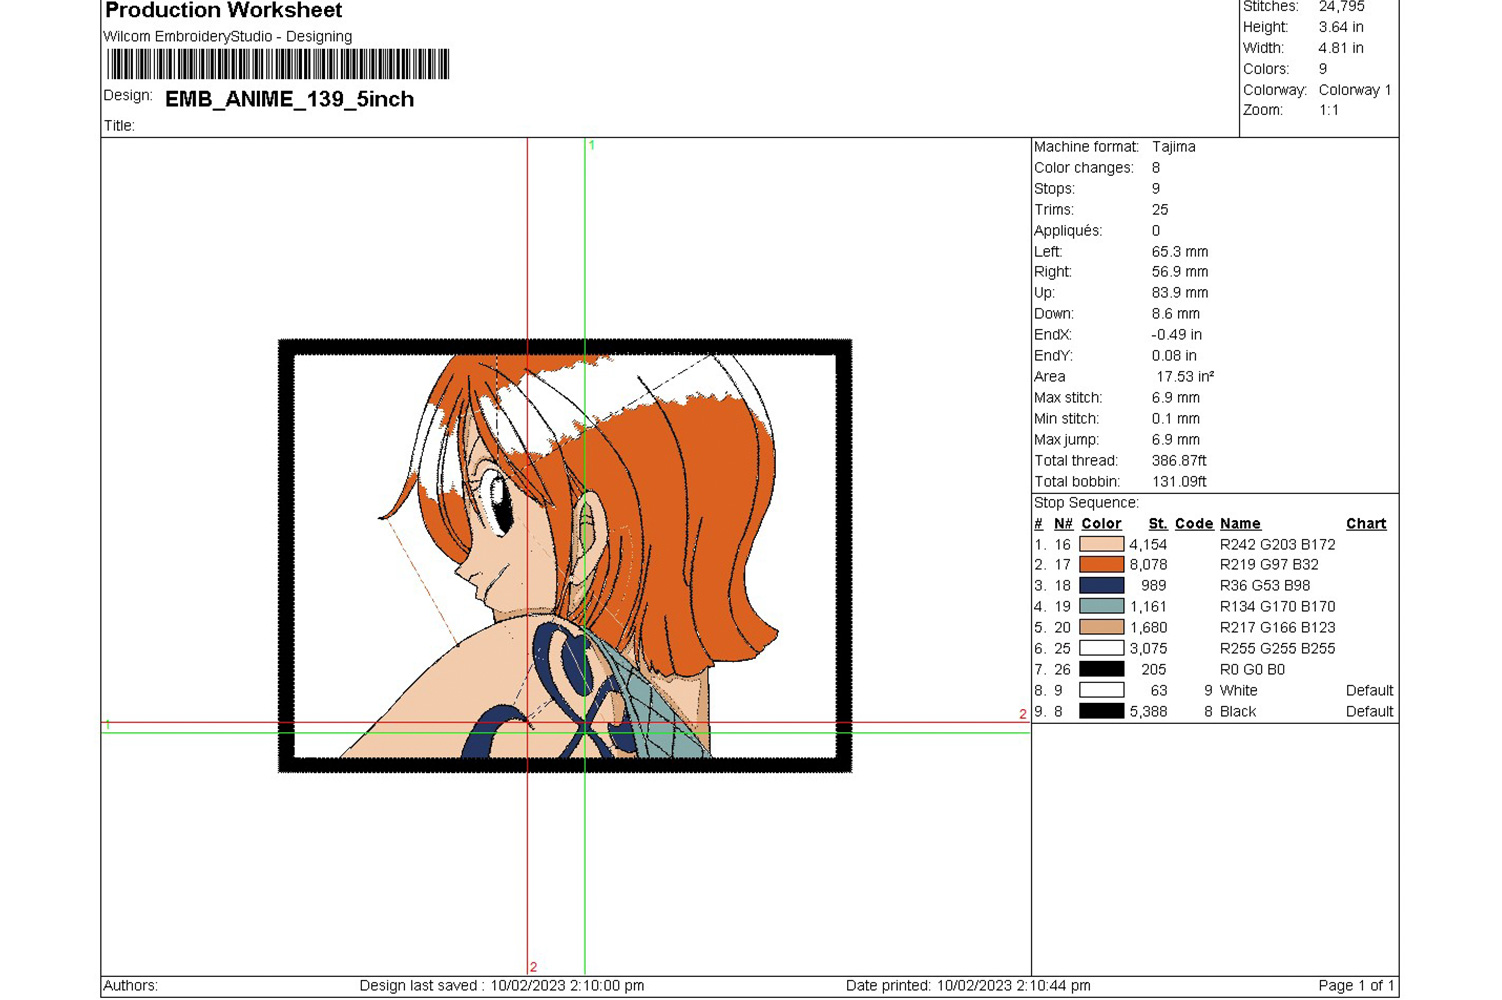Click the Trims value 25
Screen dimensions: 1502x1000
click(x=1160, y=210)
